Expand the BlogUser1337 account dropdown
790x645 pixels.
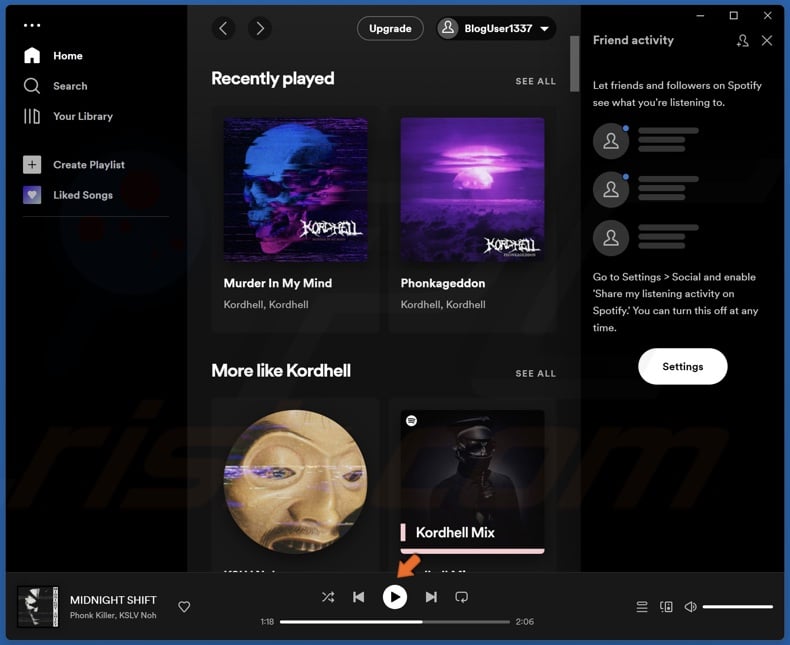pyautogui.click(x=544, y=29)
